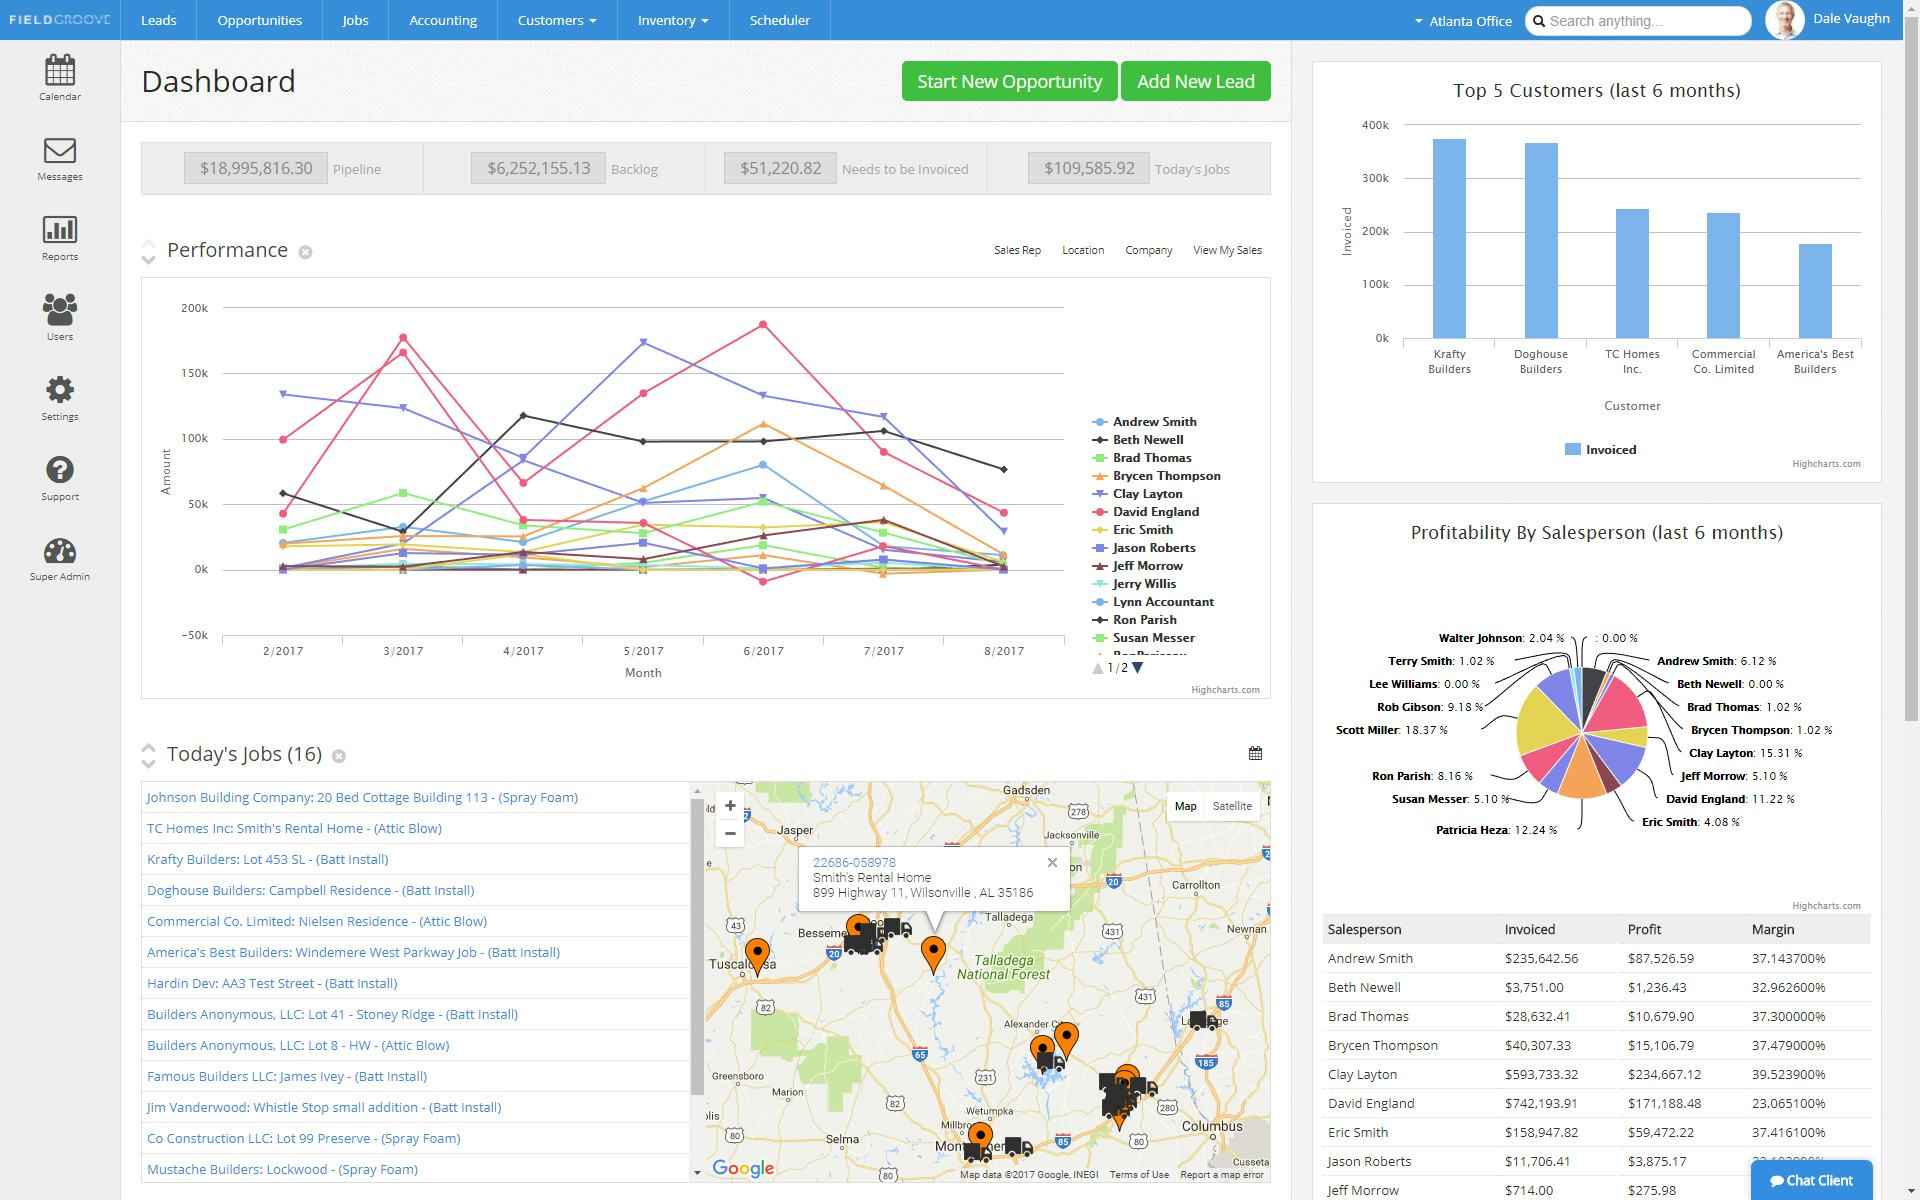Open the Scheduler menu item
This screenshot has height=1200, width=1920.
pyautogui.click(x=779, y=20)
